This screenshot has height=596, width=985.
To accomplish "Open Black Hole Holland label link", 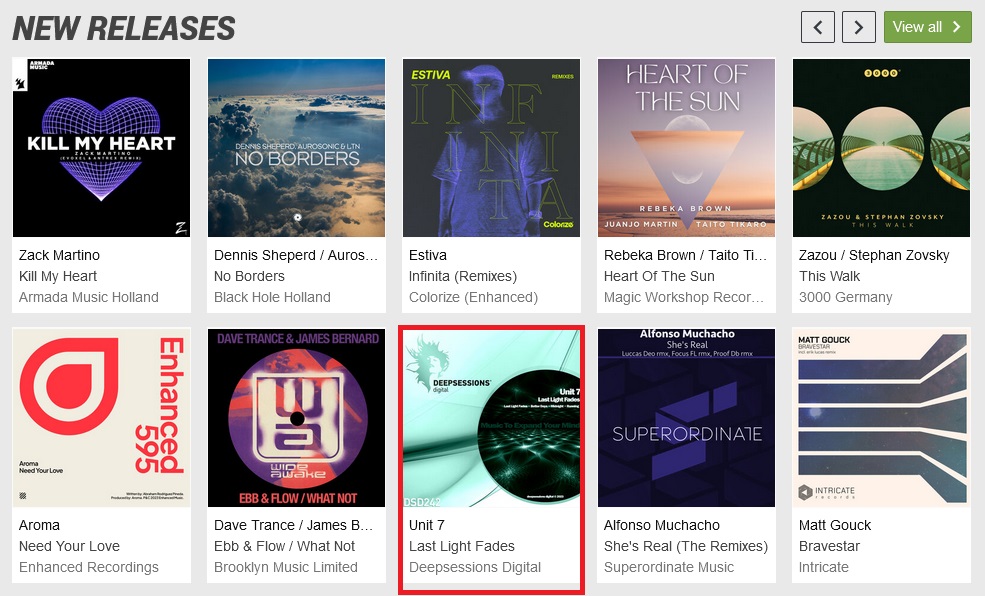I will click(x=272, y=297).
